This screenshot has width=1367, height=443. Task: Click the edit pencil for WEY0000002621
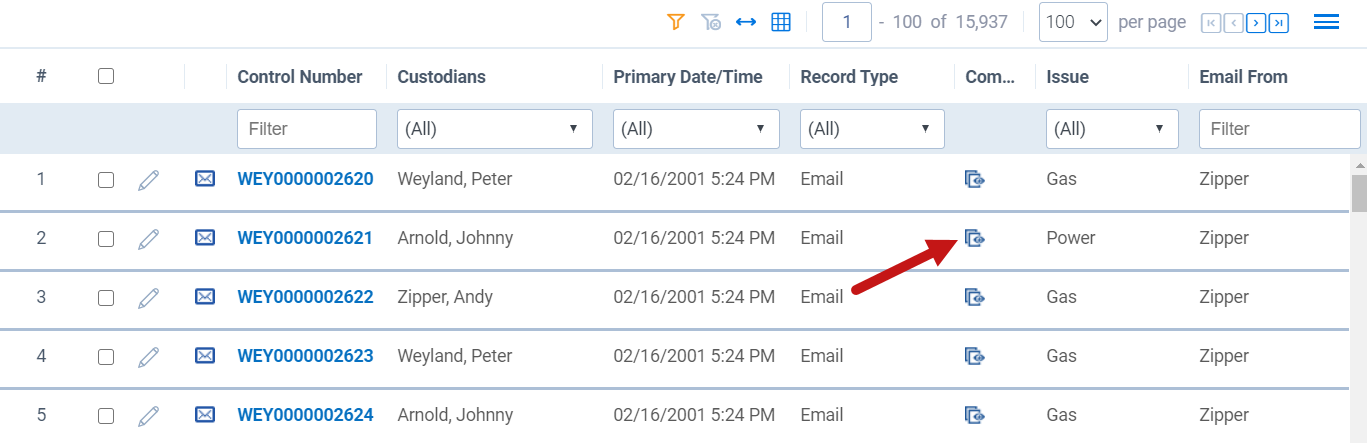(x=148, y=239)
